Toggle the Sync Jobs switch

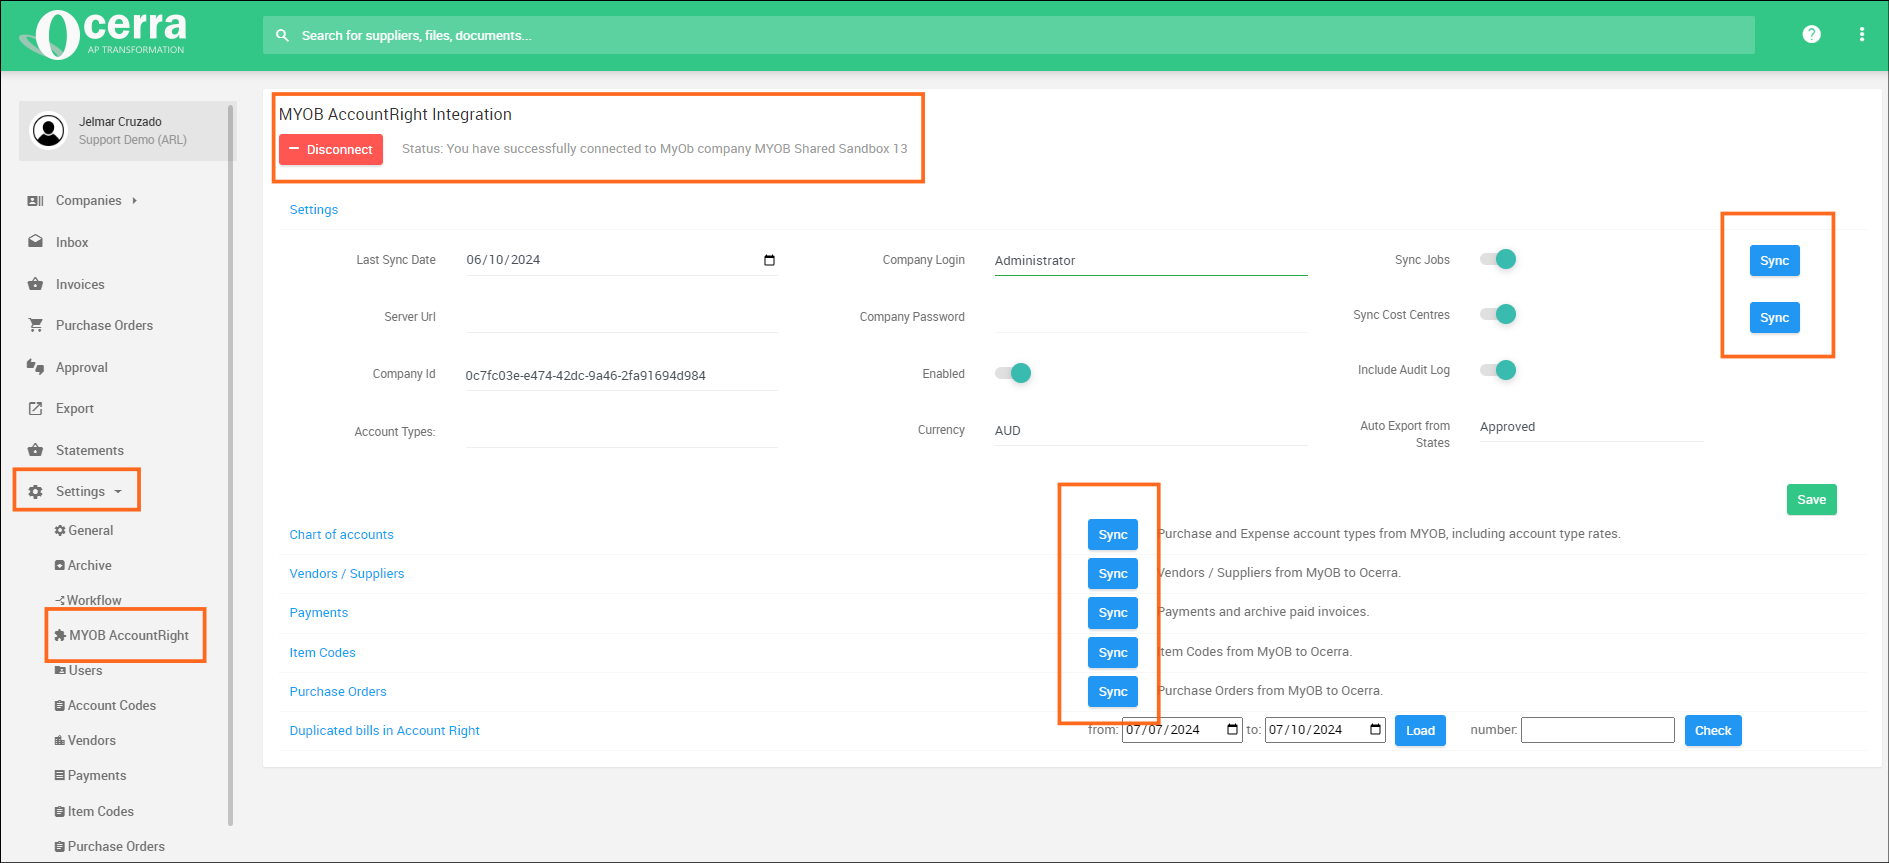[1499, 259]
